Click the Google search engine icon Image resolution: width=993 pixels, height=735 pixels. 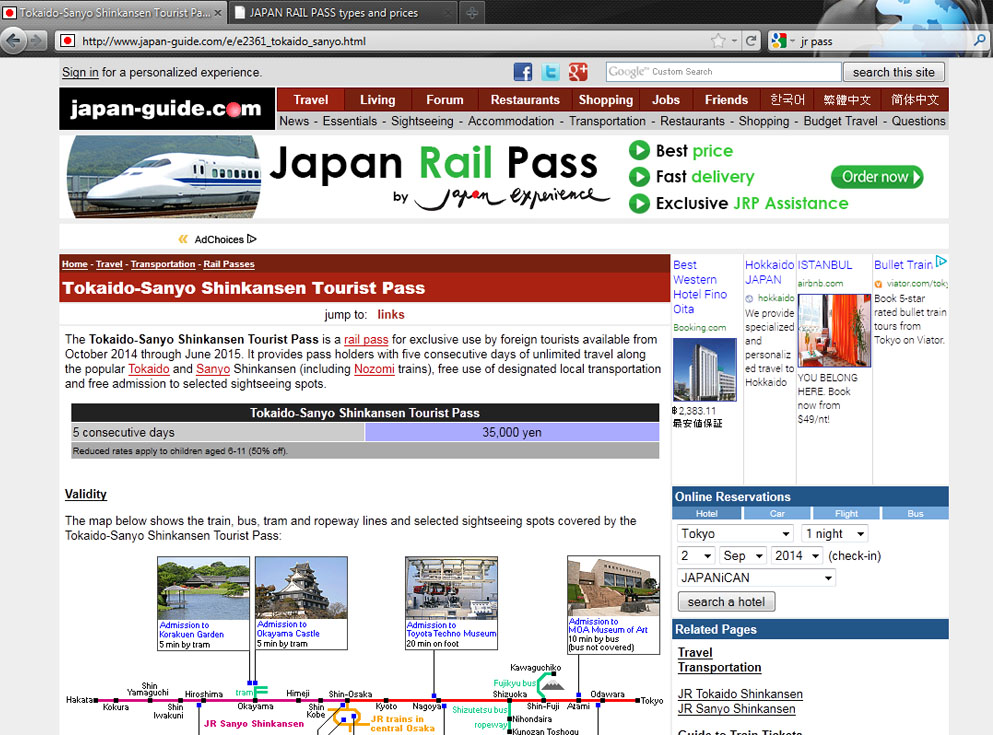point(778,41)
